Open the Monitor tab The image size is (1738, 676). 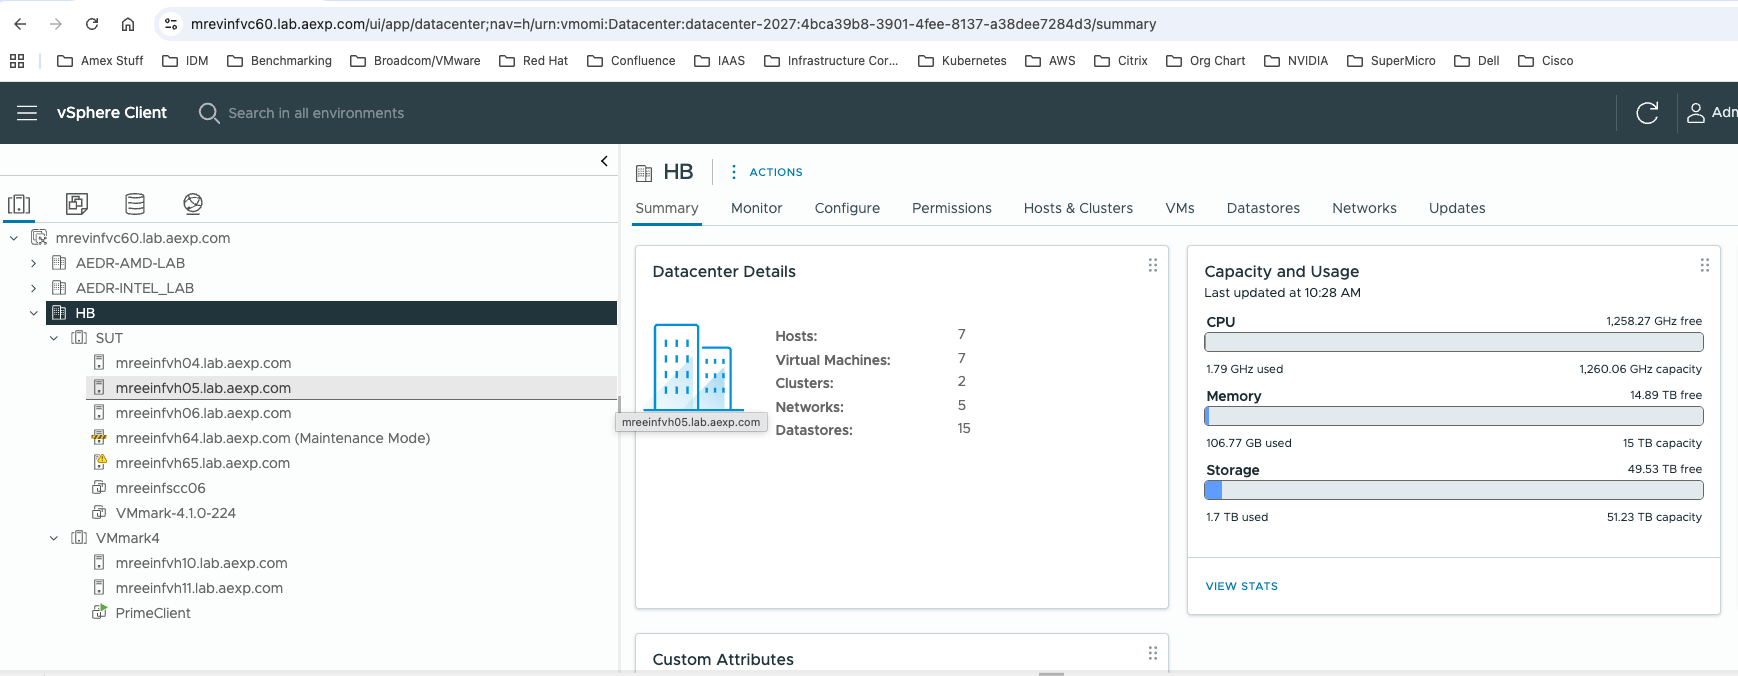756,208
